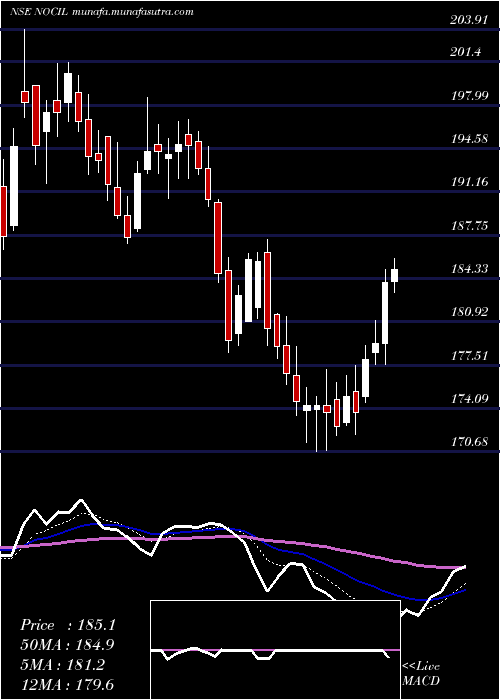The image size is (500, 700).
Task: Click the 184.33 price level label
Action: click(468, 269)
